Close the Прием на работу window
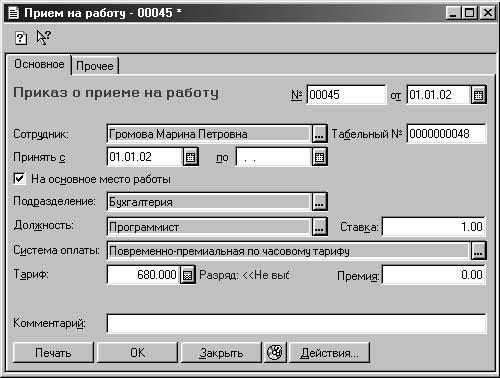This screenshot has width=500, height=378. pyautogui.click(x=488, y=13)
